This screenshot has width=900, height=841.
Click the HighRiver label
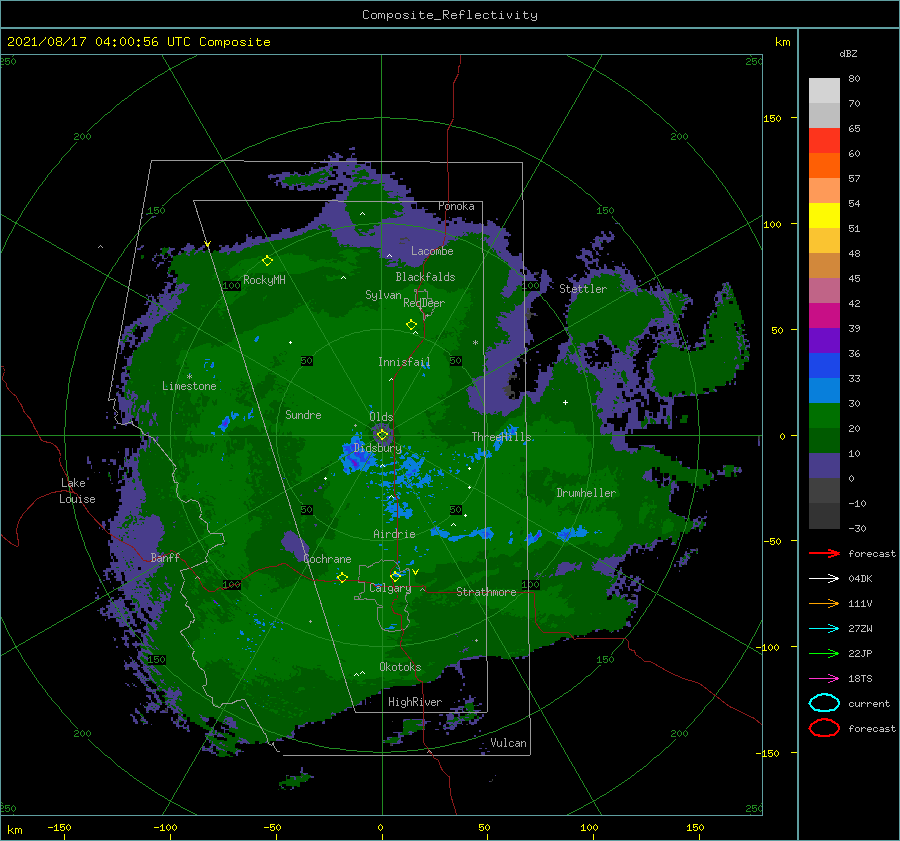point(415,702)
